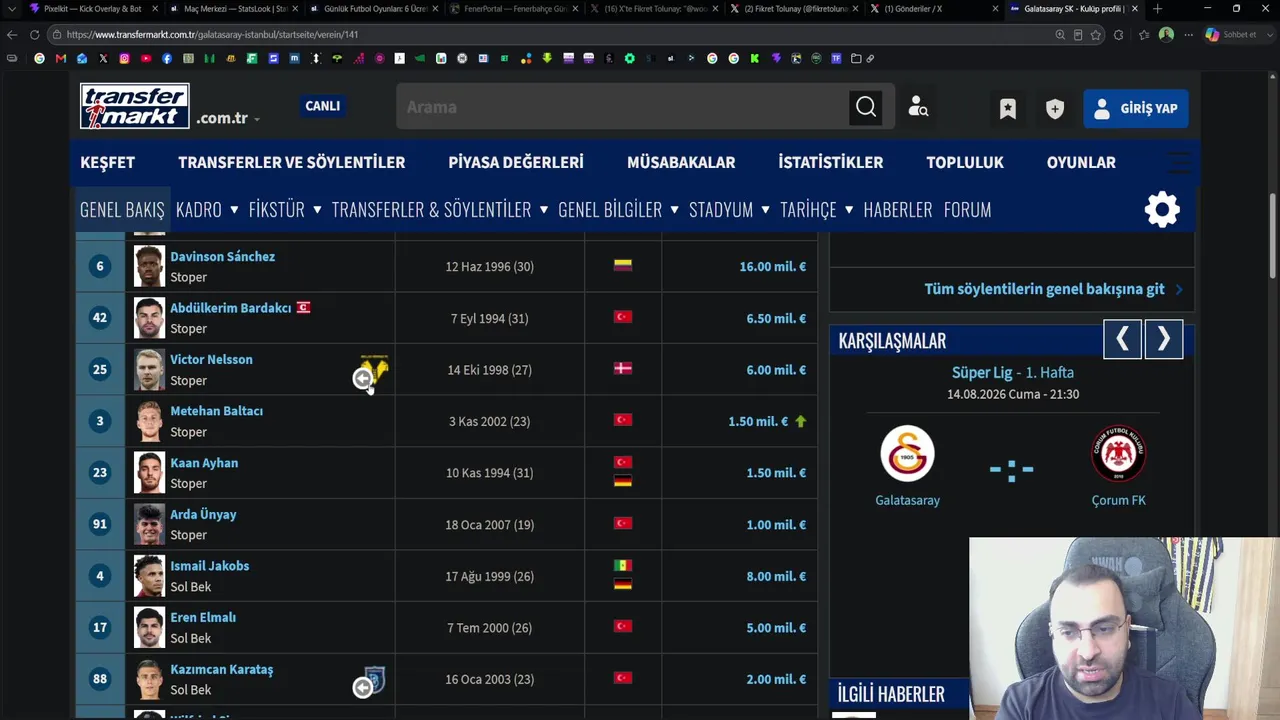Click Abdülkerim Bardakcı's player photo
The image size is (1280, 720).
149,318
